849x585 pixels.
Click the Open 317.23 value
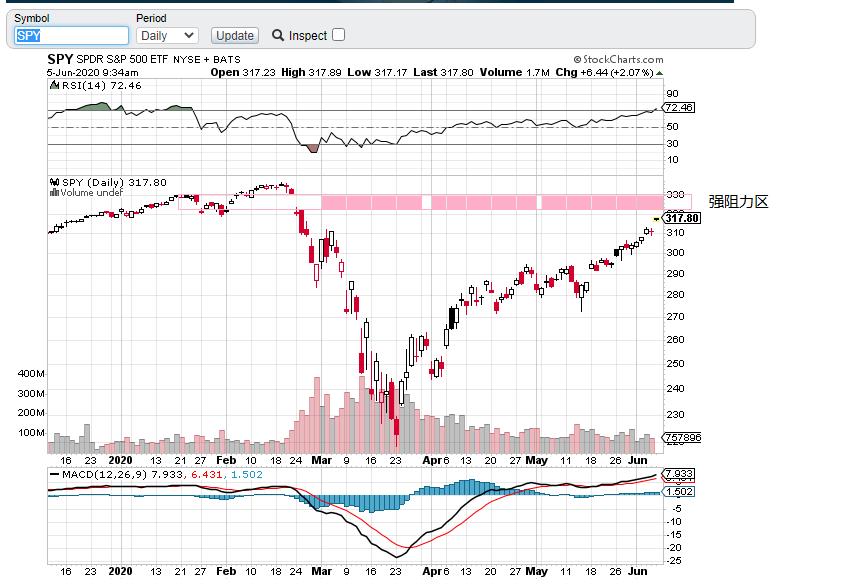pos(243,73)
